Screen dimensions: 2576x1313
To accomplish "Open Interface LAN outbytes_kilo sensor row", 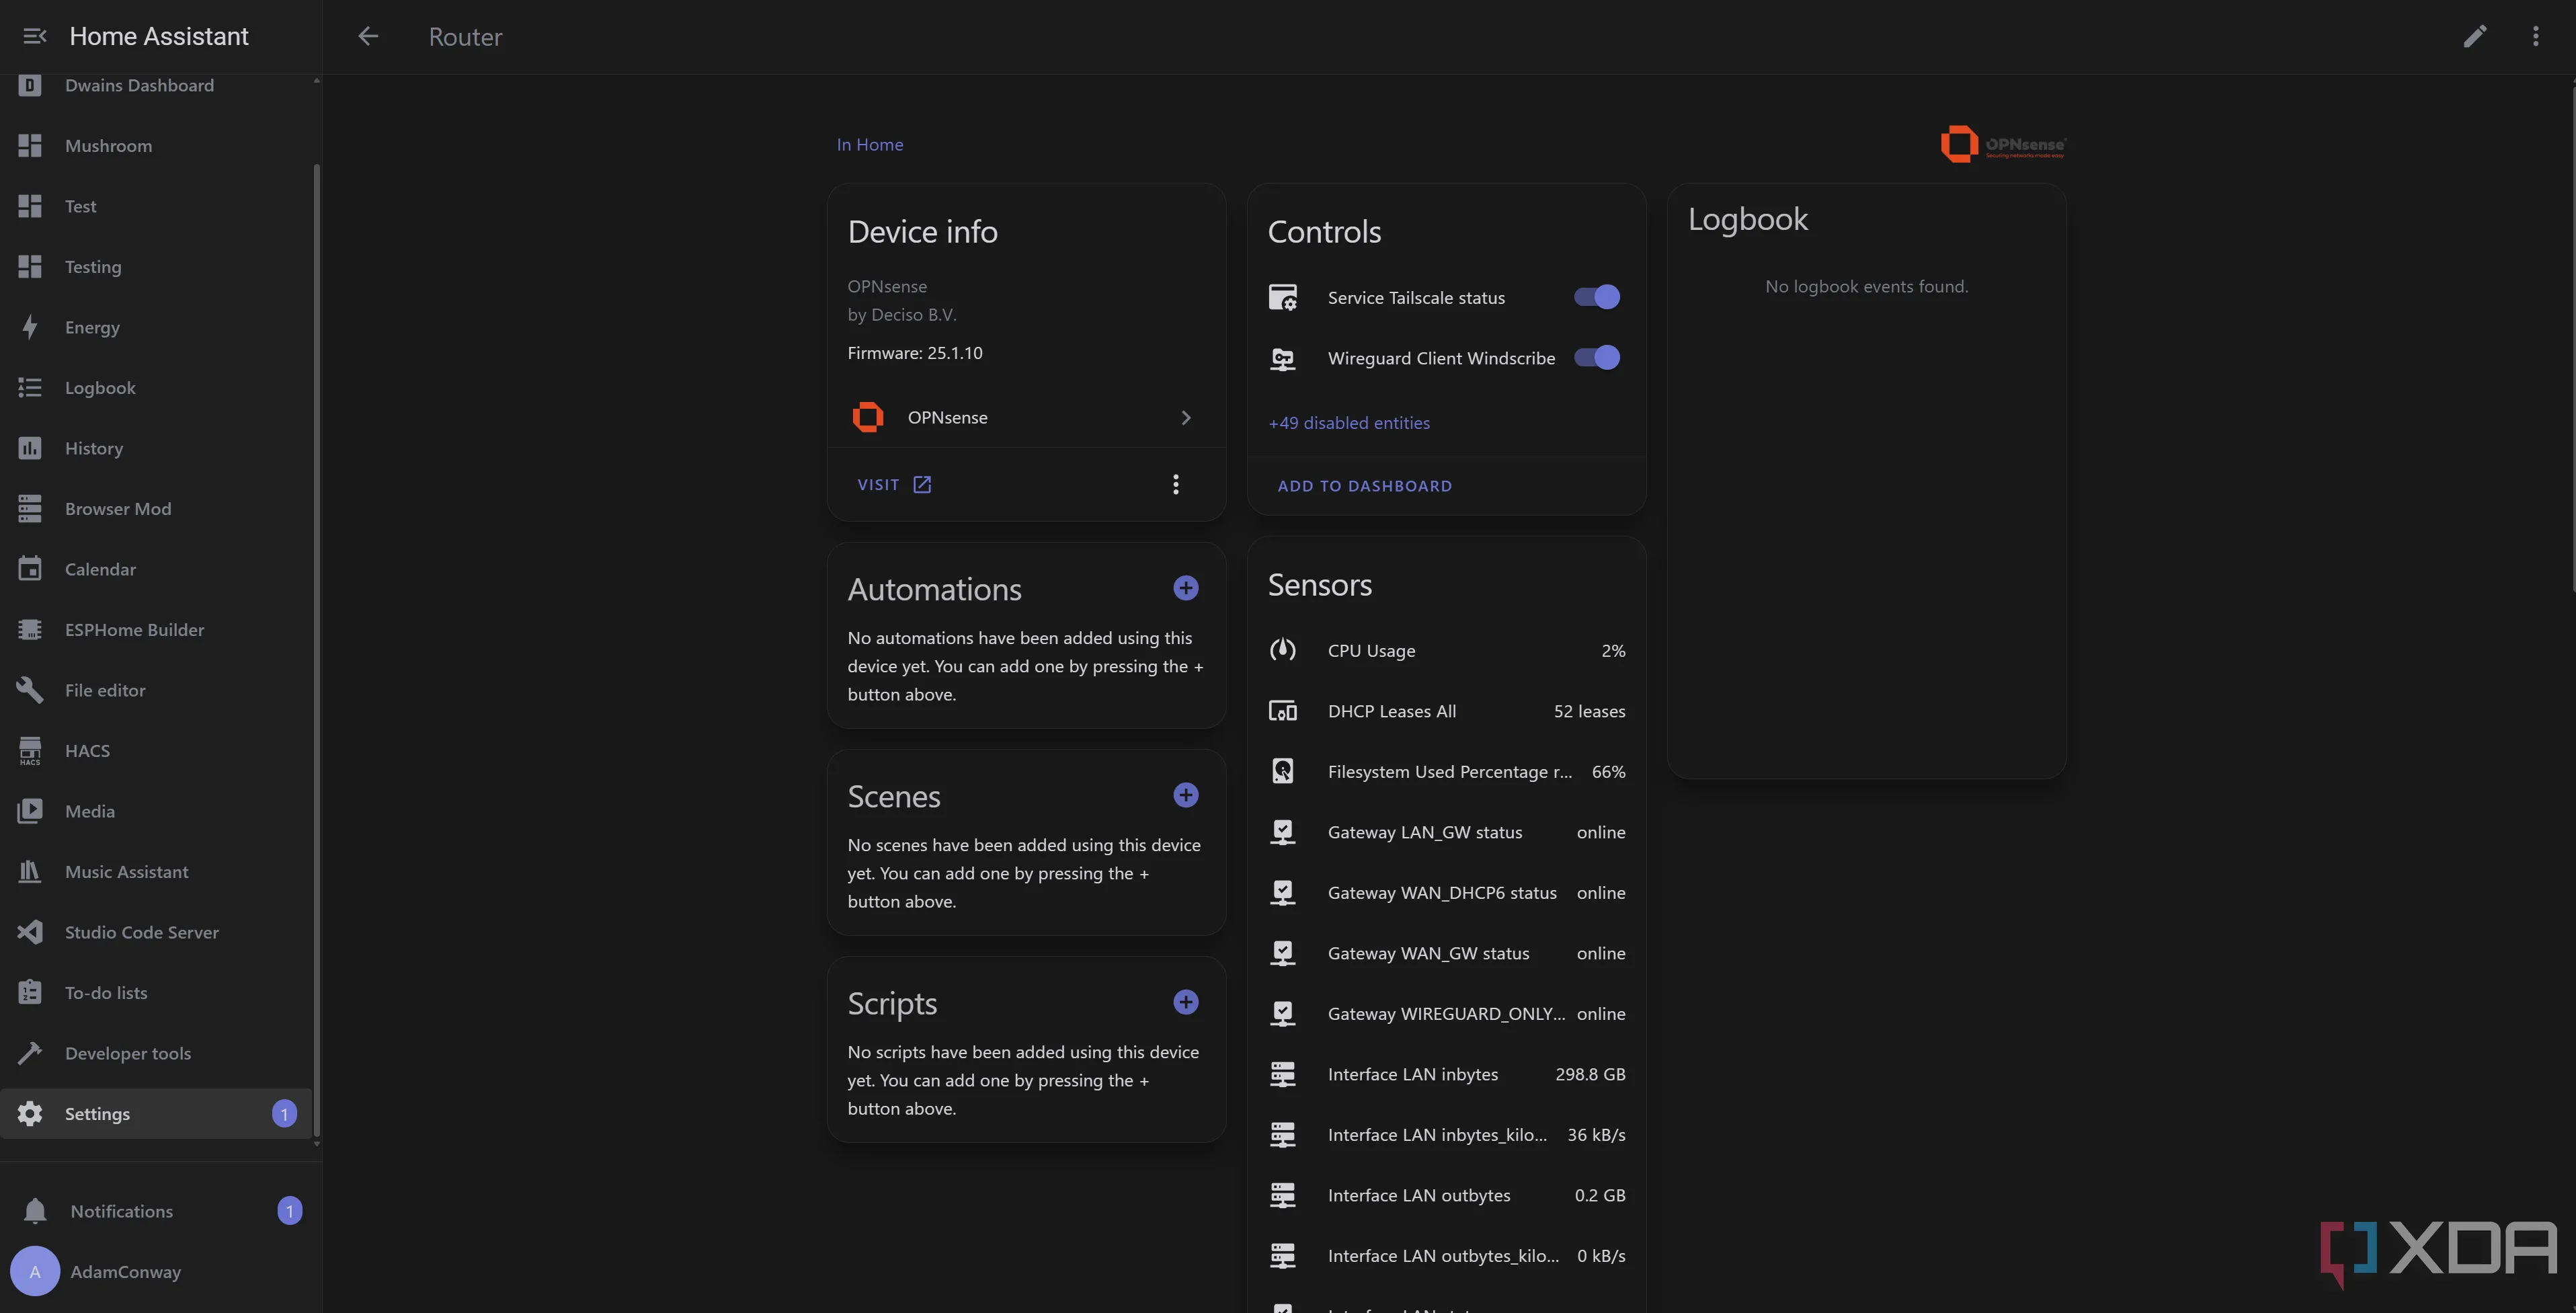I will [1446, 1256].
